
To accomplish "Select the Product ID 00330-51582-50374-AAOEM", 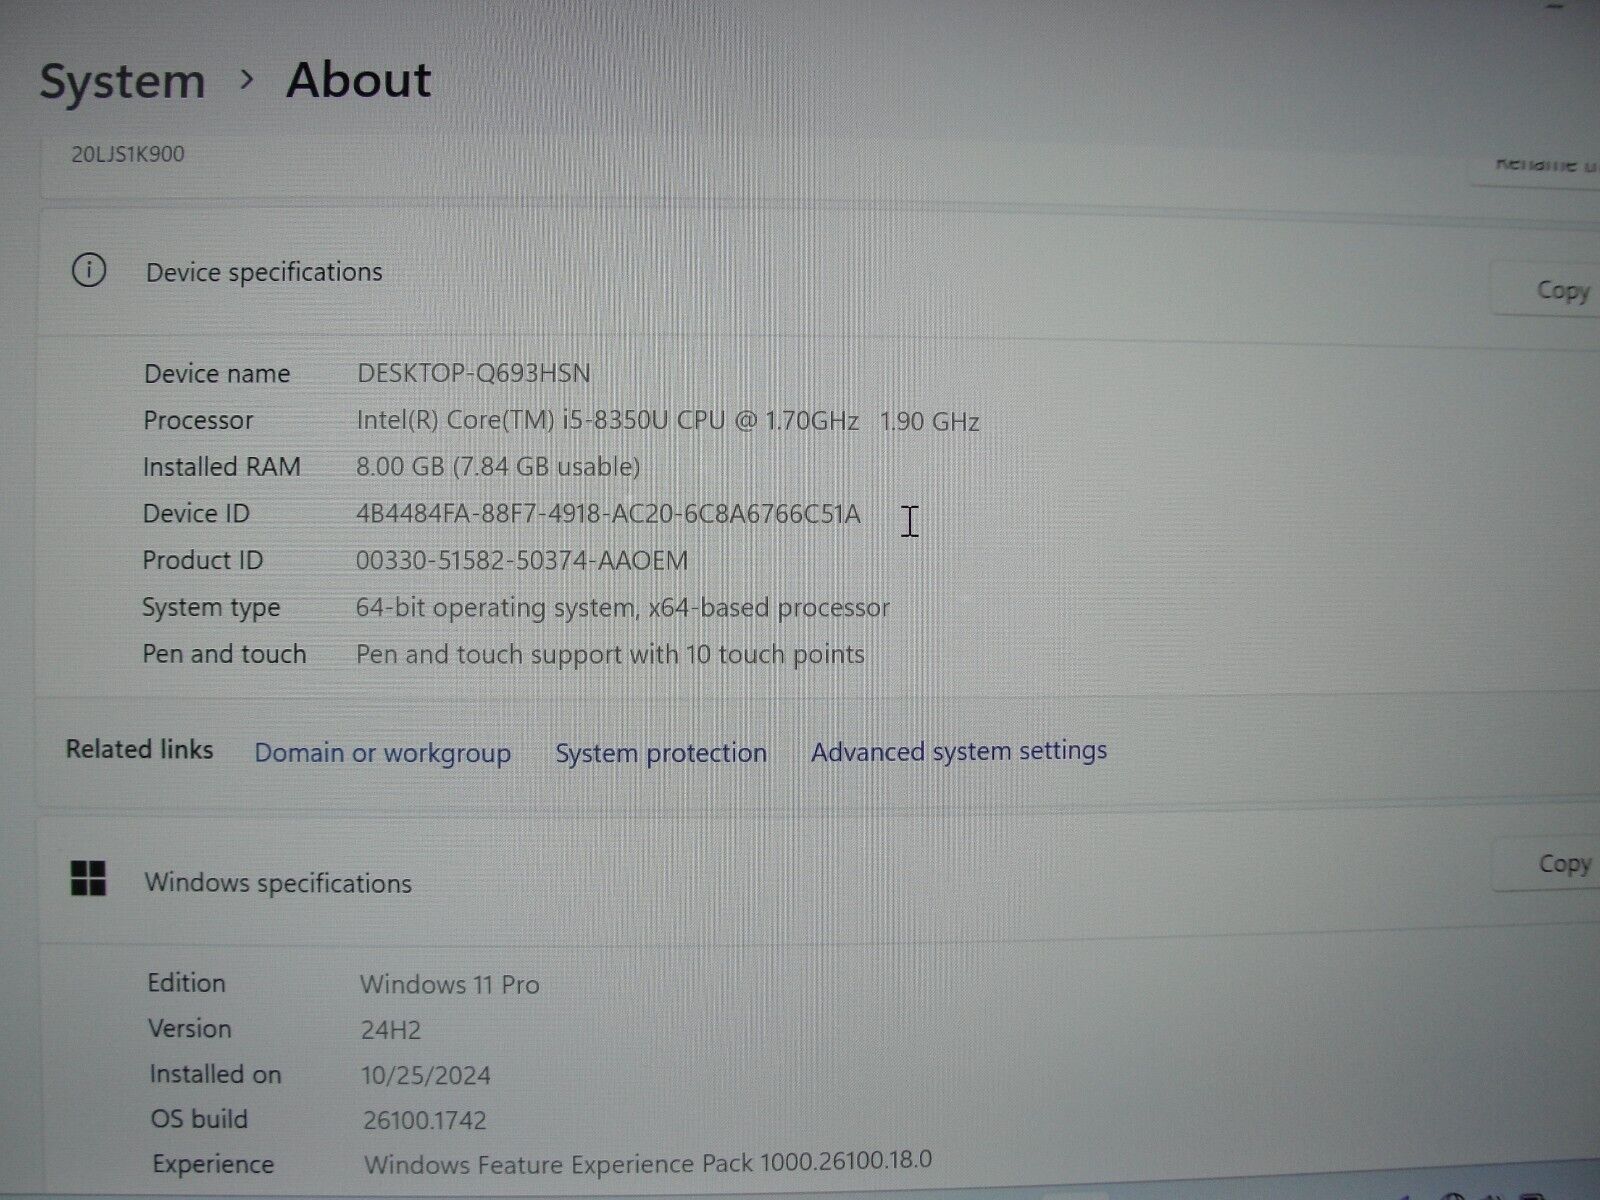I will pyautogui.click(x=522, y=560).
